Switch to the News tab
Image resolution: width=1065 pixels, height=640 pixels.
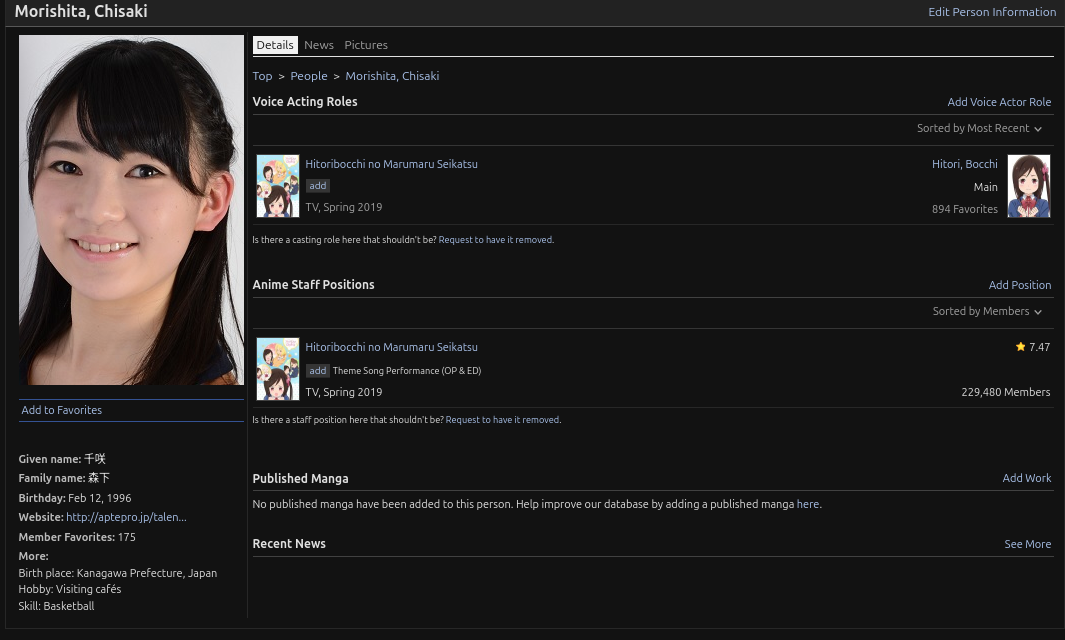pos(319,45)
